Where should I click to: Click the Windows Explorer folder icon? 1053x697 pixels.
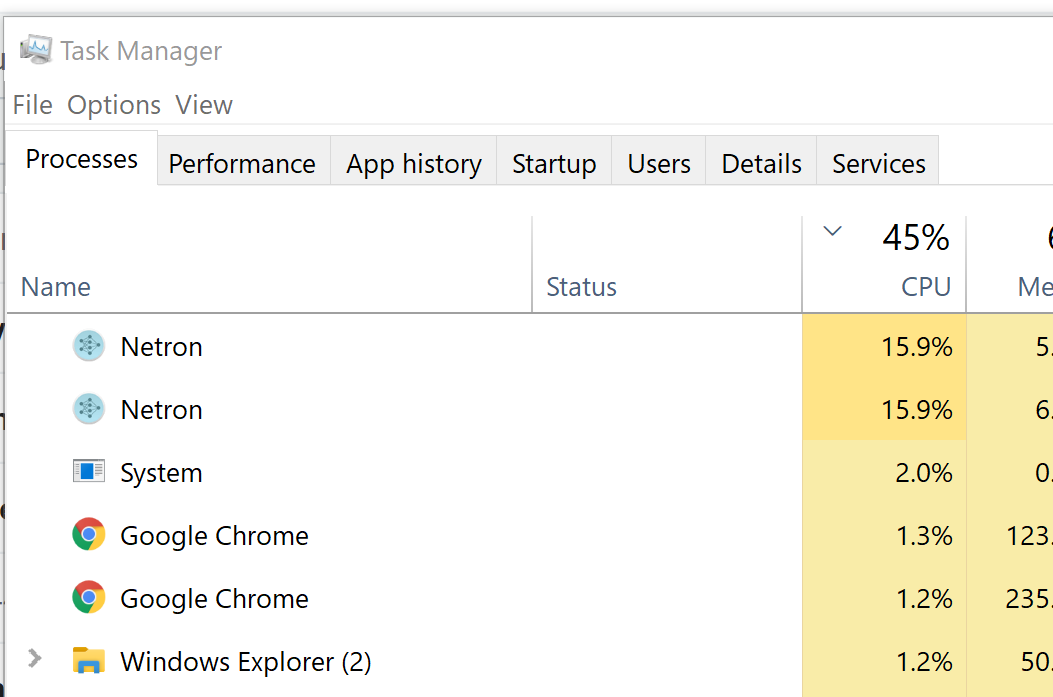tap(89, 661)
